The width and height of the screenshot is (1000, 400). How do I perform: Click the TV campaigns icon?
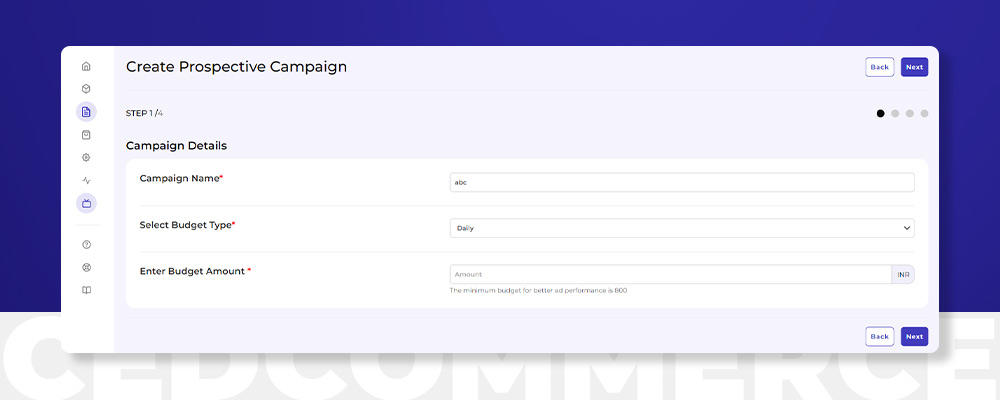86,203
